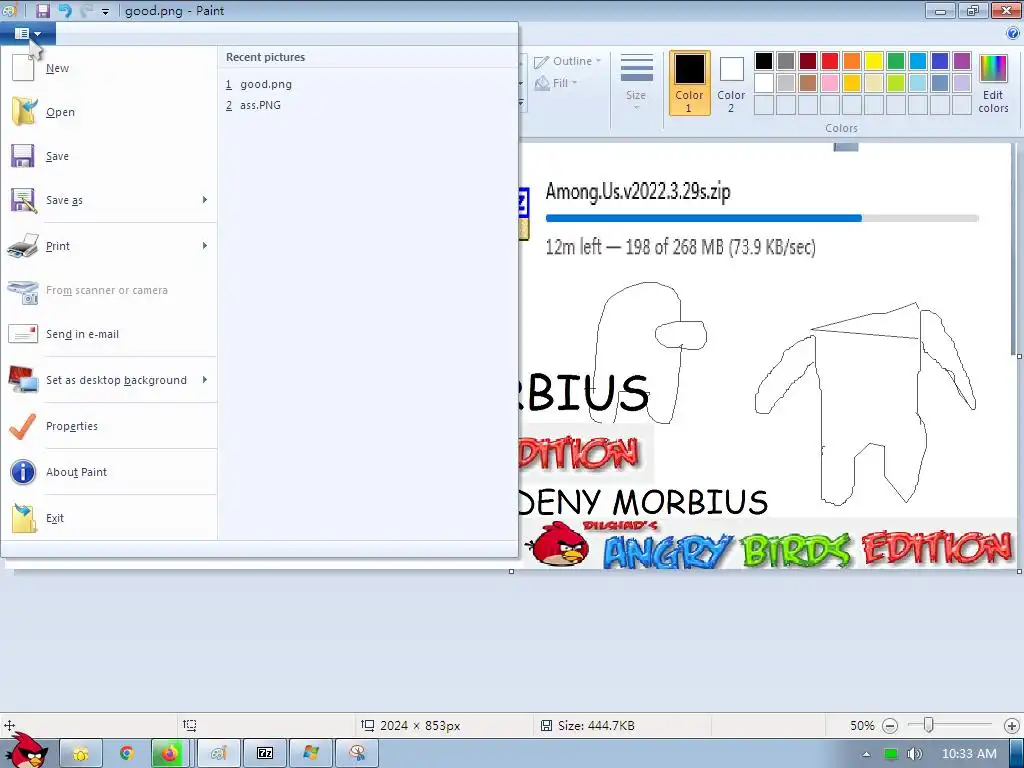Show hidden tray icons arrow
Image resolution: width=1024 pixels, height=768 pixels.
(866, 754)
